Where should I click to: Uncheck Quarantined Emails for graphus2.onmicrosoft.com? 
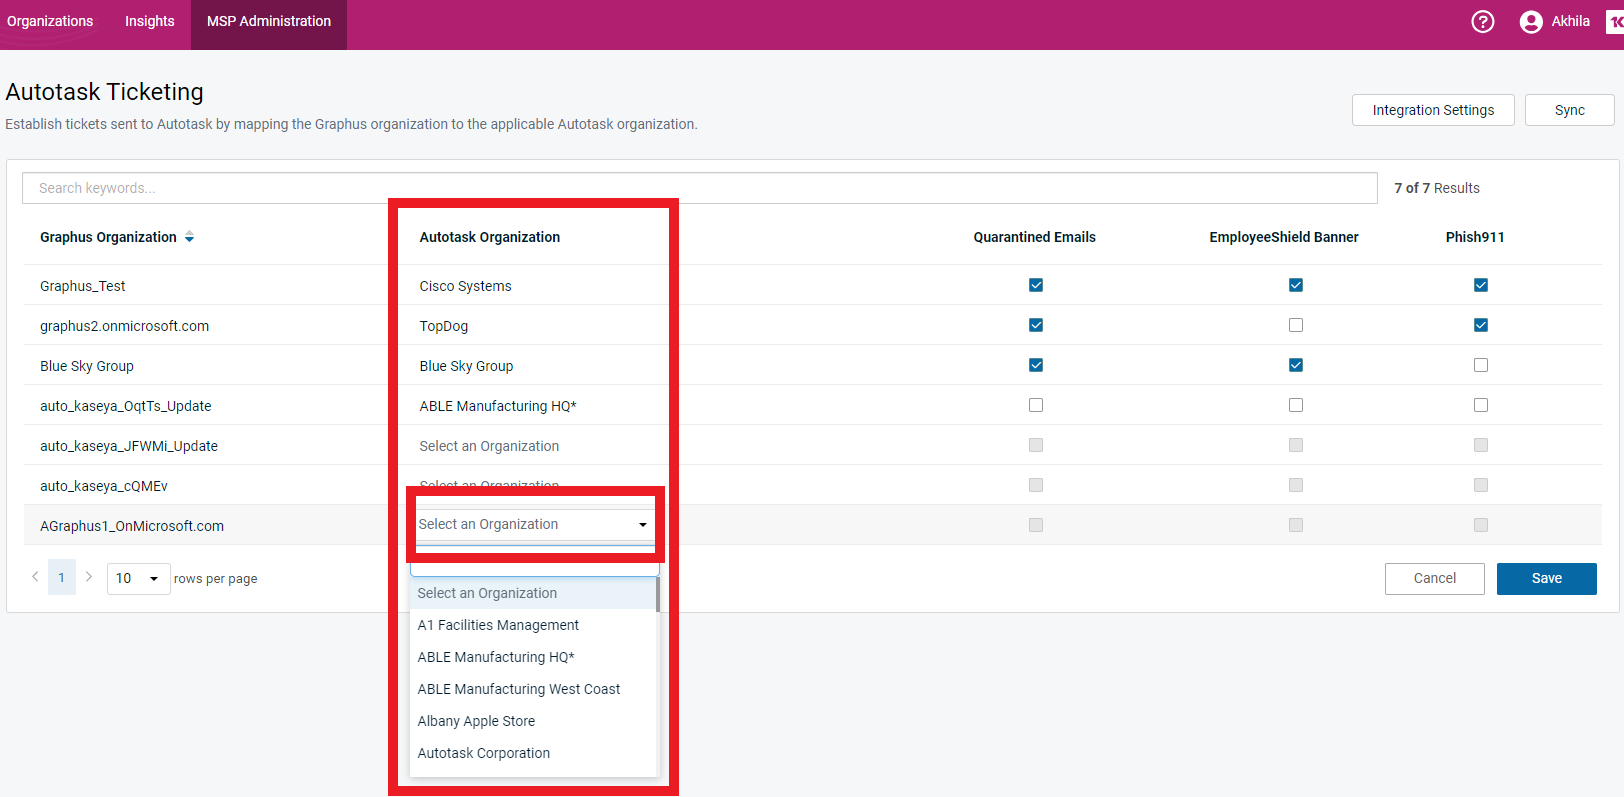coord(1036,325)
